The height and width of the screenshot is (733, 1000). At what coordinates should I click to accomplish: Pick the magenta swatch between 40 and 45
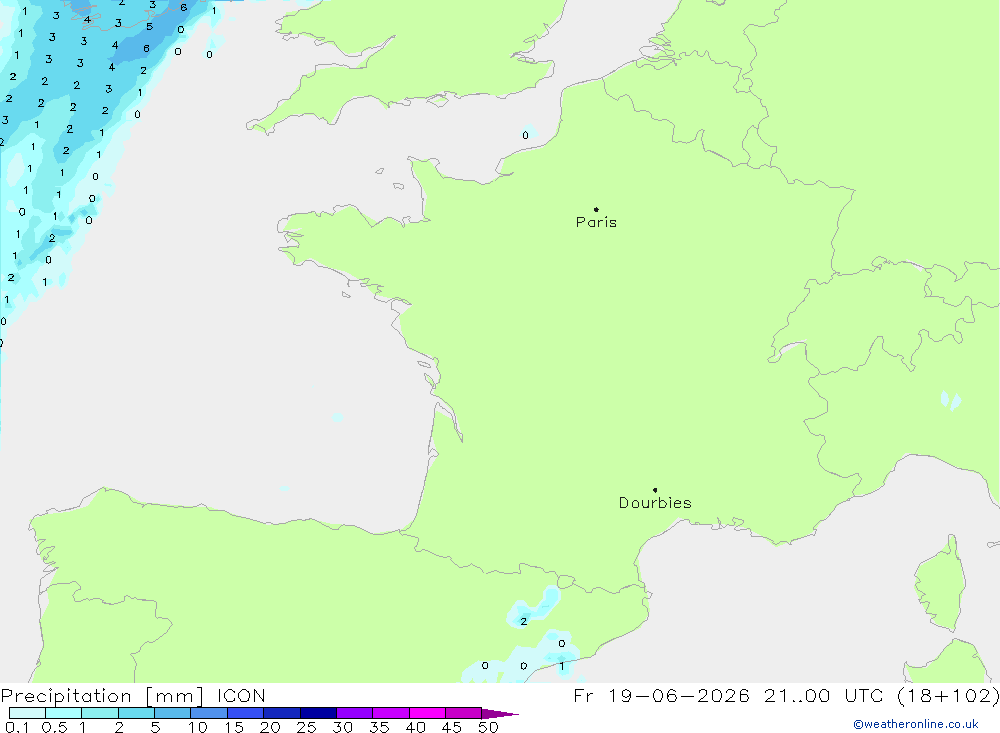pyautogui.click(x=427, y=713)
